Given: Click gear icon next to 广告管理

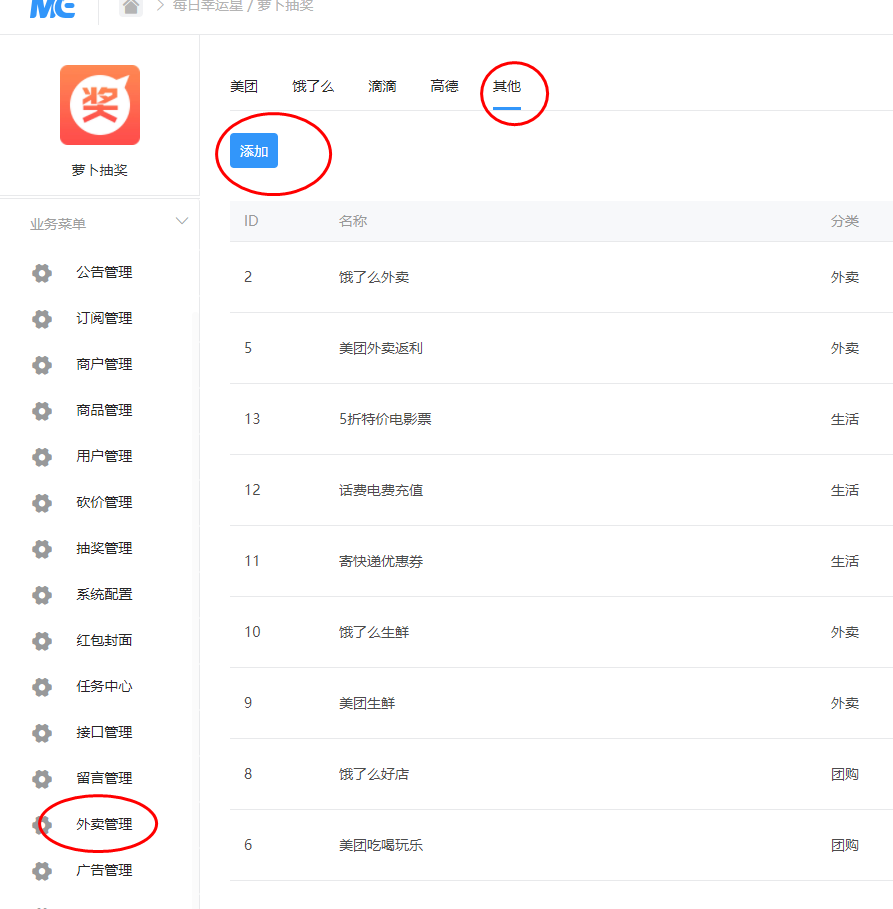Looking at the screenshot, I should point(42,871).
